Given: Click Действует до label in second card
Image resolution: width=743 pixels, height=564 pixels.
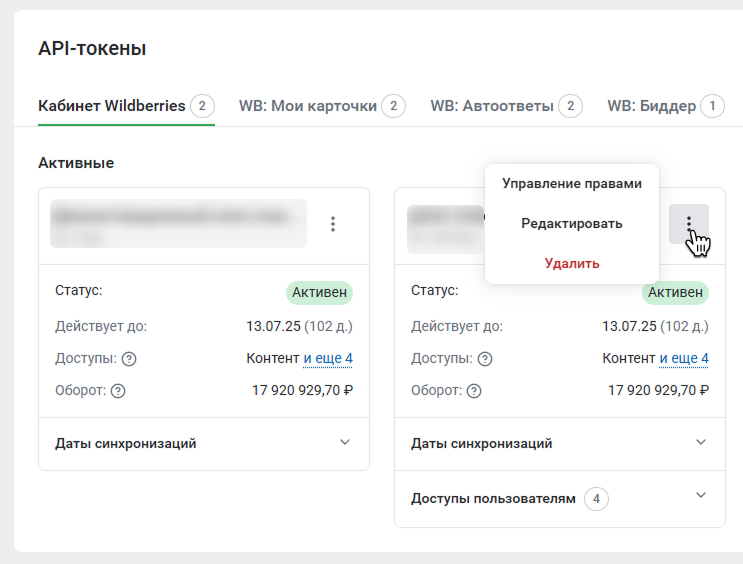Looking at the screenshot, I should (x=457, y=326).
